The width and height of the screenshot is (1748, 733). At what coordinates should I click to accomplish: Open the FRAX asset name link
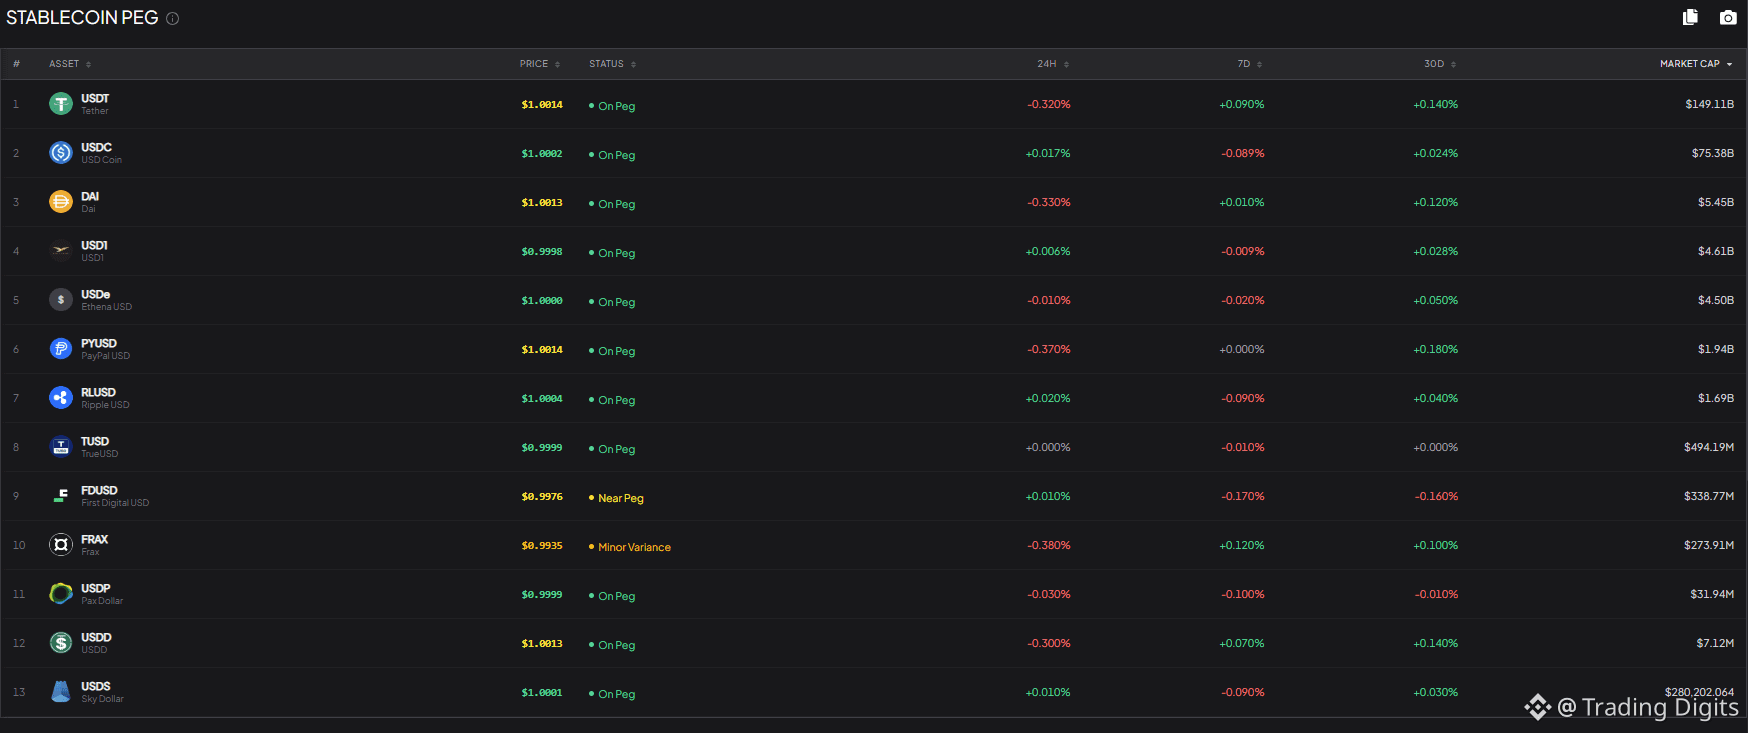[94, 539]
